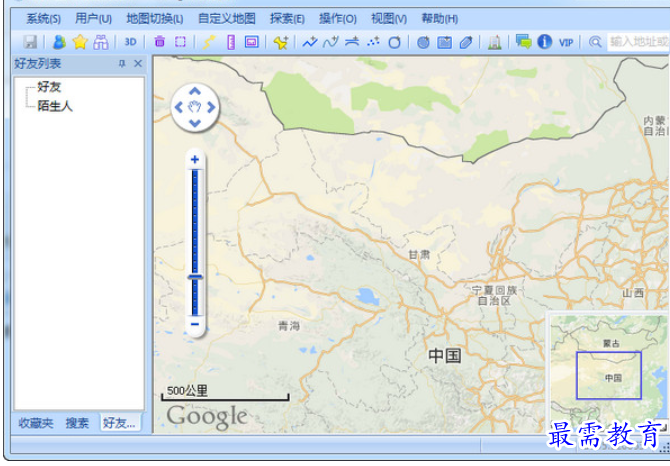Close the 好友列表 panel

pos(138,64)
